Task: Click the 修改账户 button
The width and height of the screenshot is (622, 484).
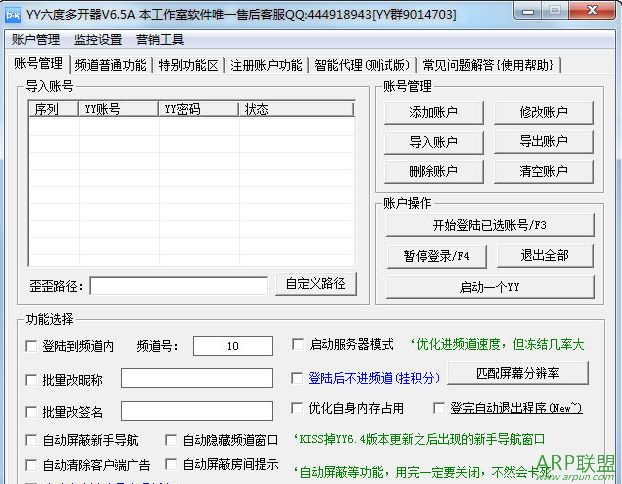Action: [x=543, y=113]
